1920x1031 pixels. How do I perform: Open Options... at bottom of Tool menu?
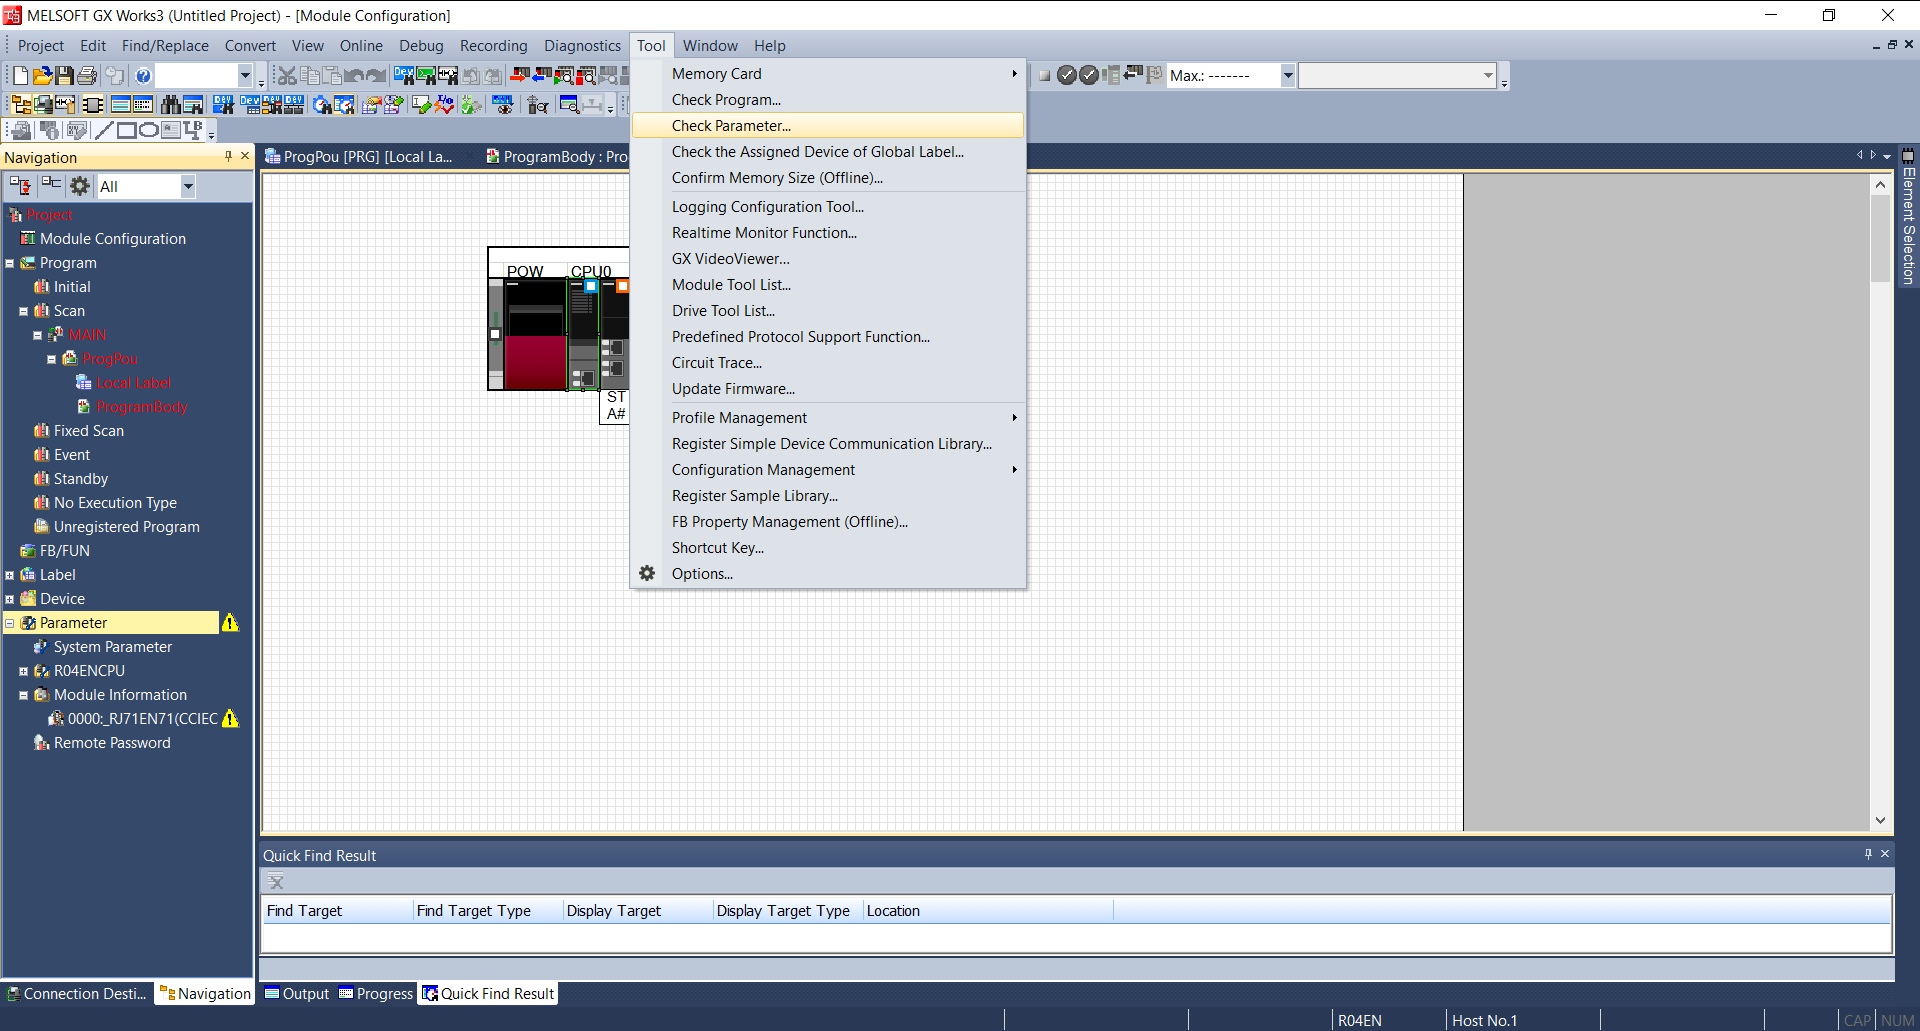[828, 574]
